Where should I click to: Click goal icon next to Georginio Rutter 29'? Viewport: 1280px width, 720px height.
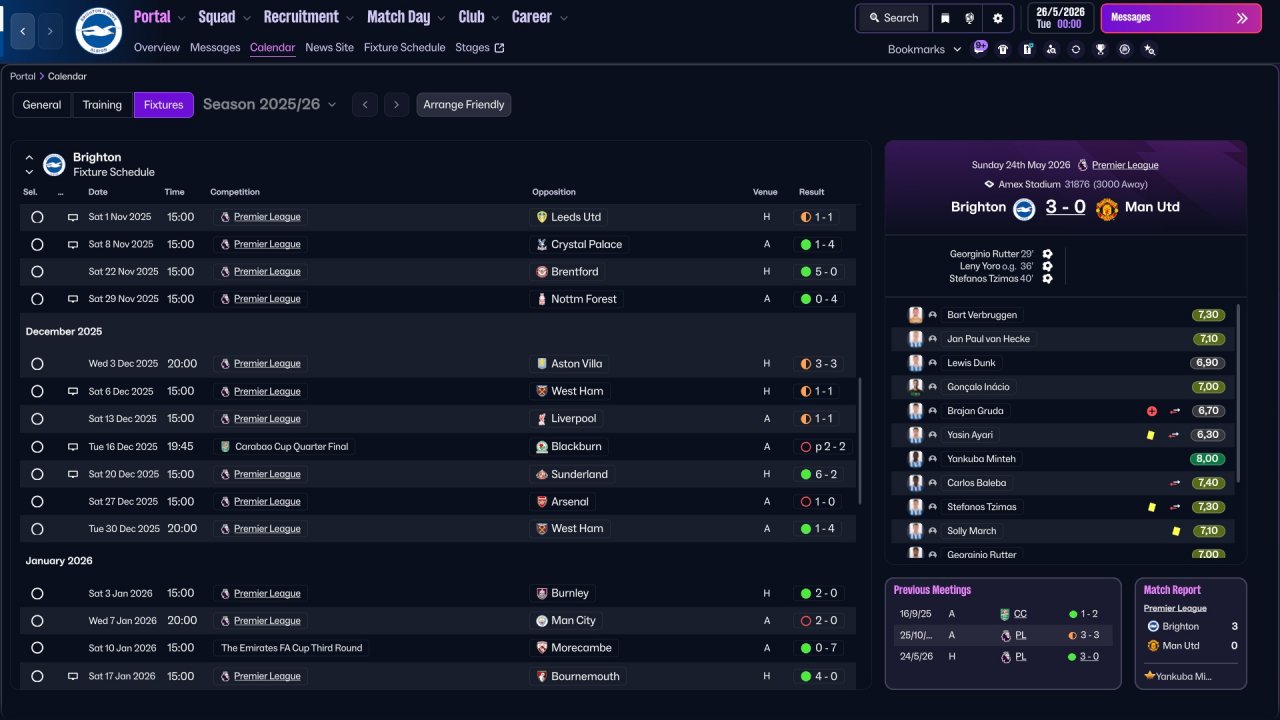pos(1047,254)
